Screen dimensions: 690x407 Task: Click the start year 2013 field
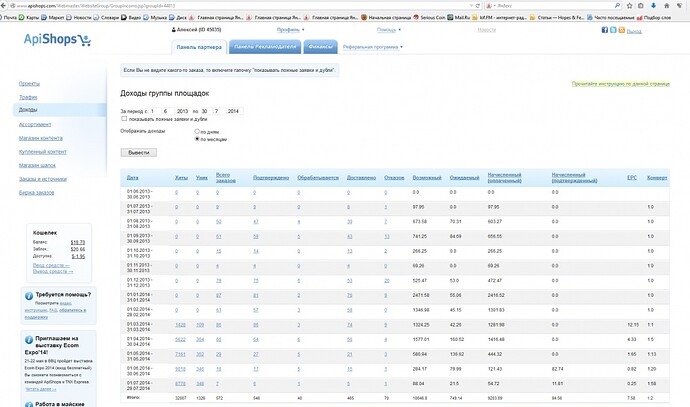coord(183,111)
